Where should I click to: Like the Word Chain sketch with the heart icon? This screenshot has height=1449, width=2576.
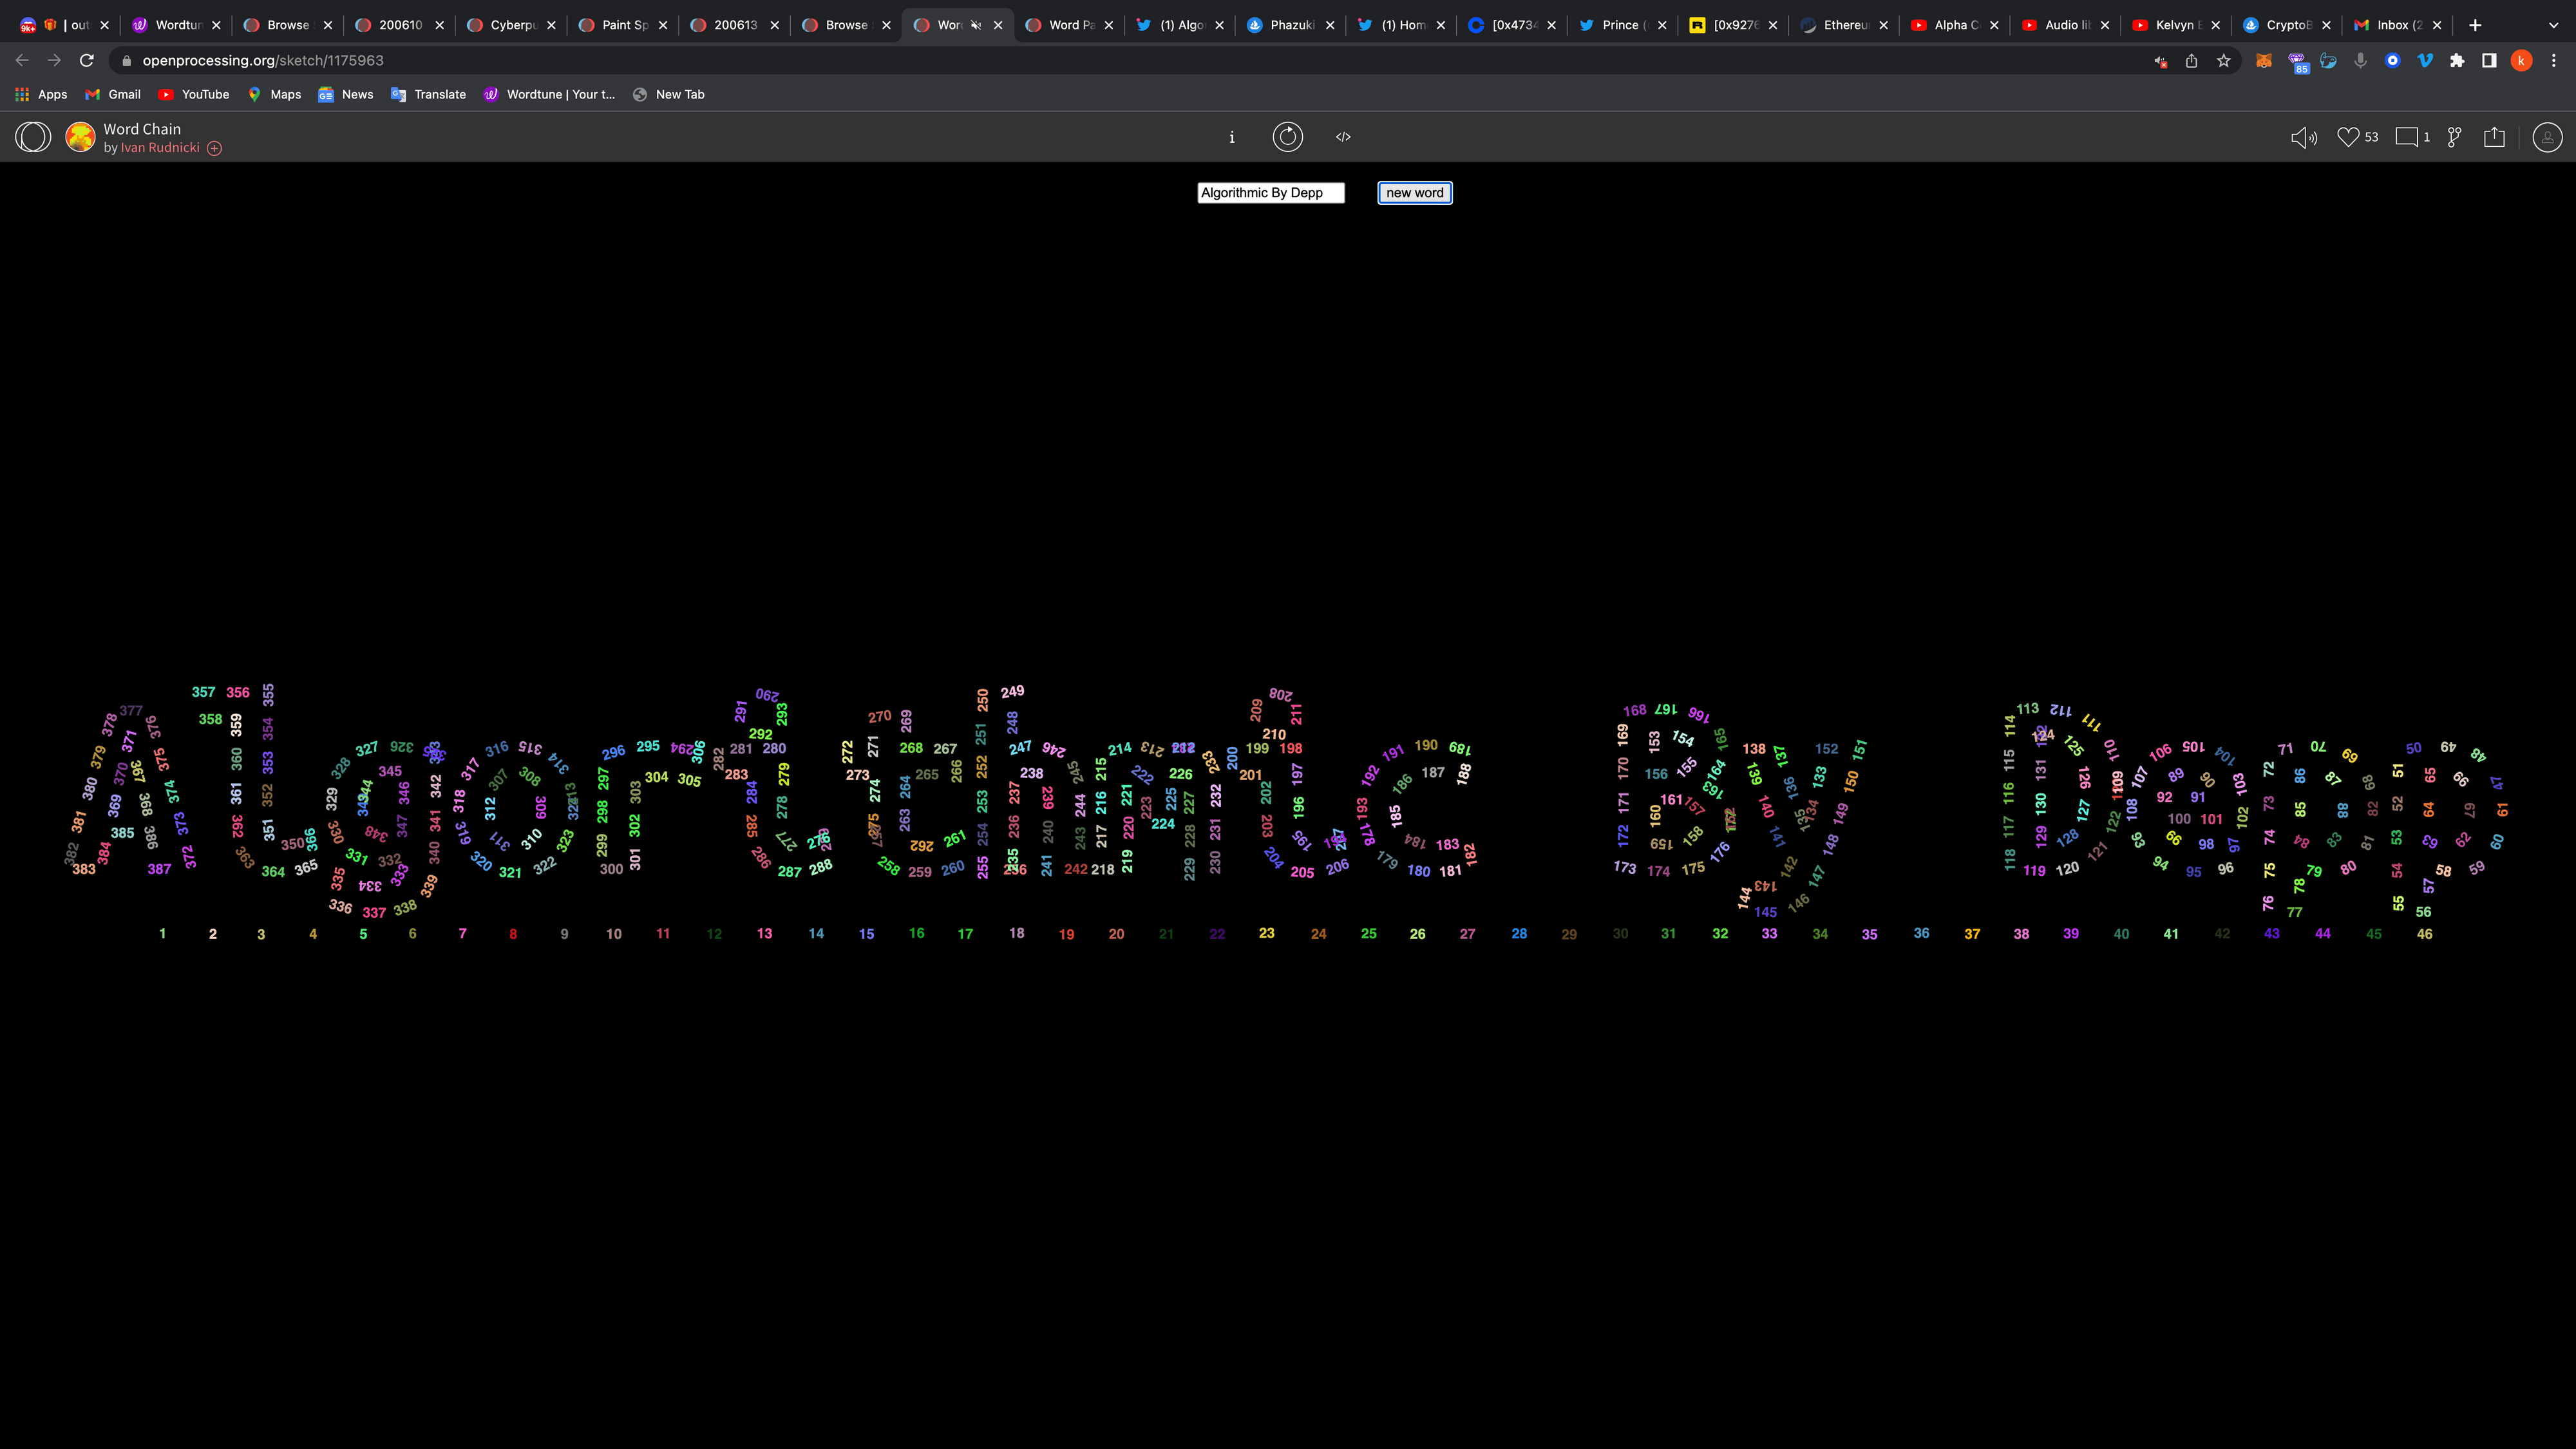coord(2348,137)
